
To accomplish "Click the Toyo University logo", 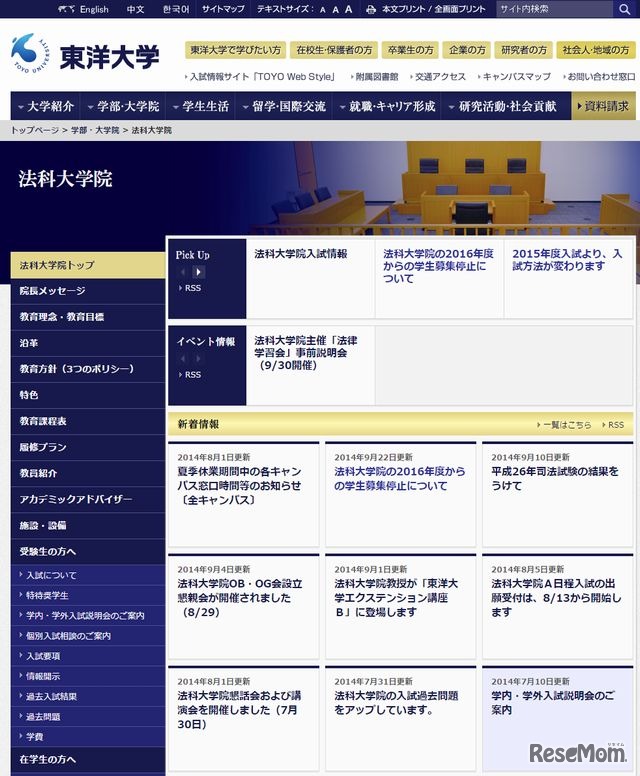I will point(85,55).
